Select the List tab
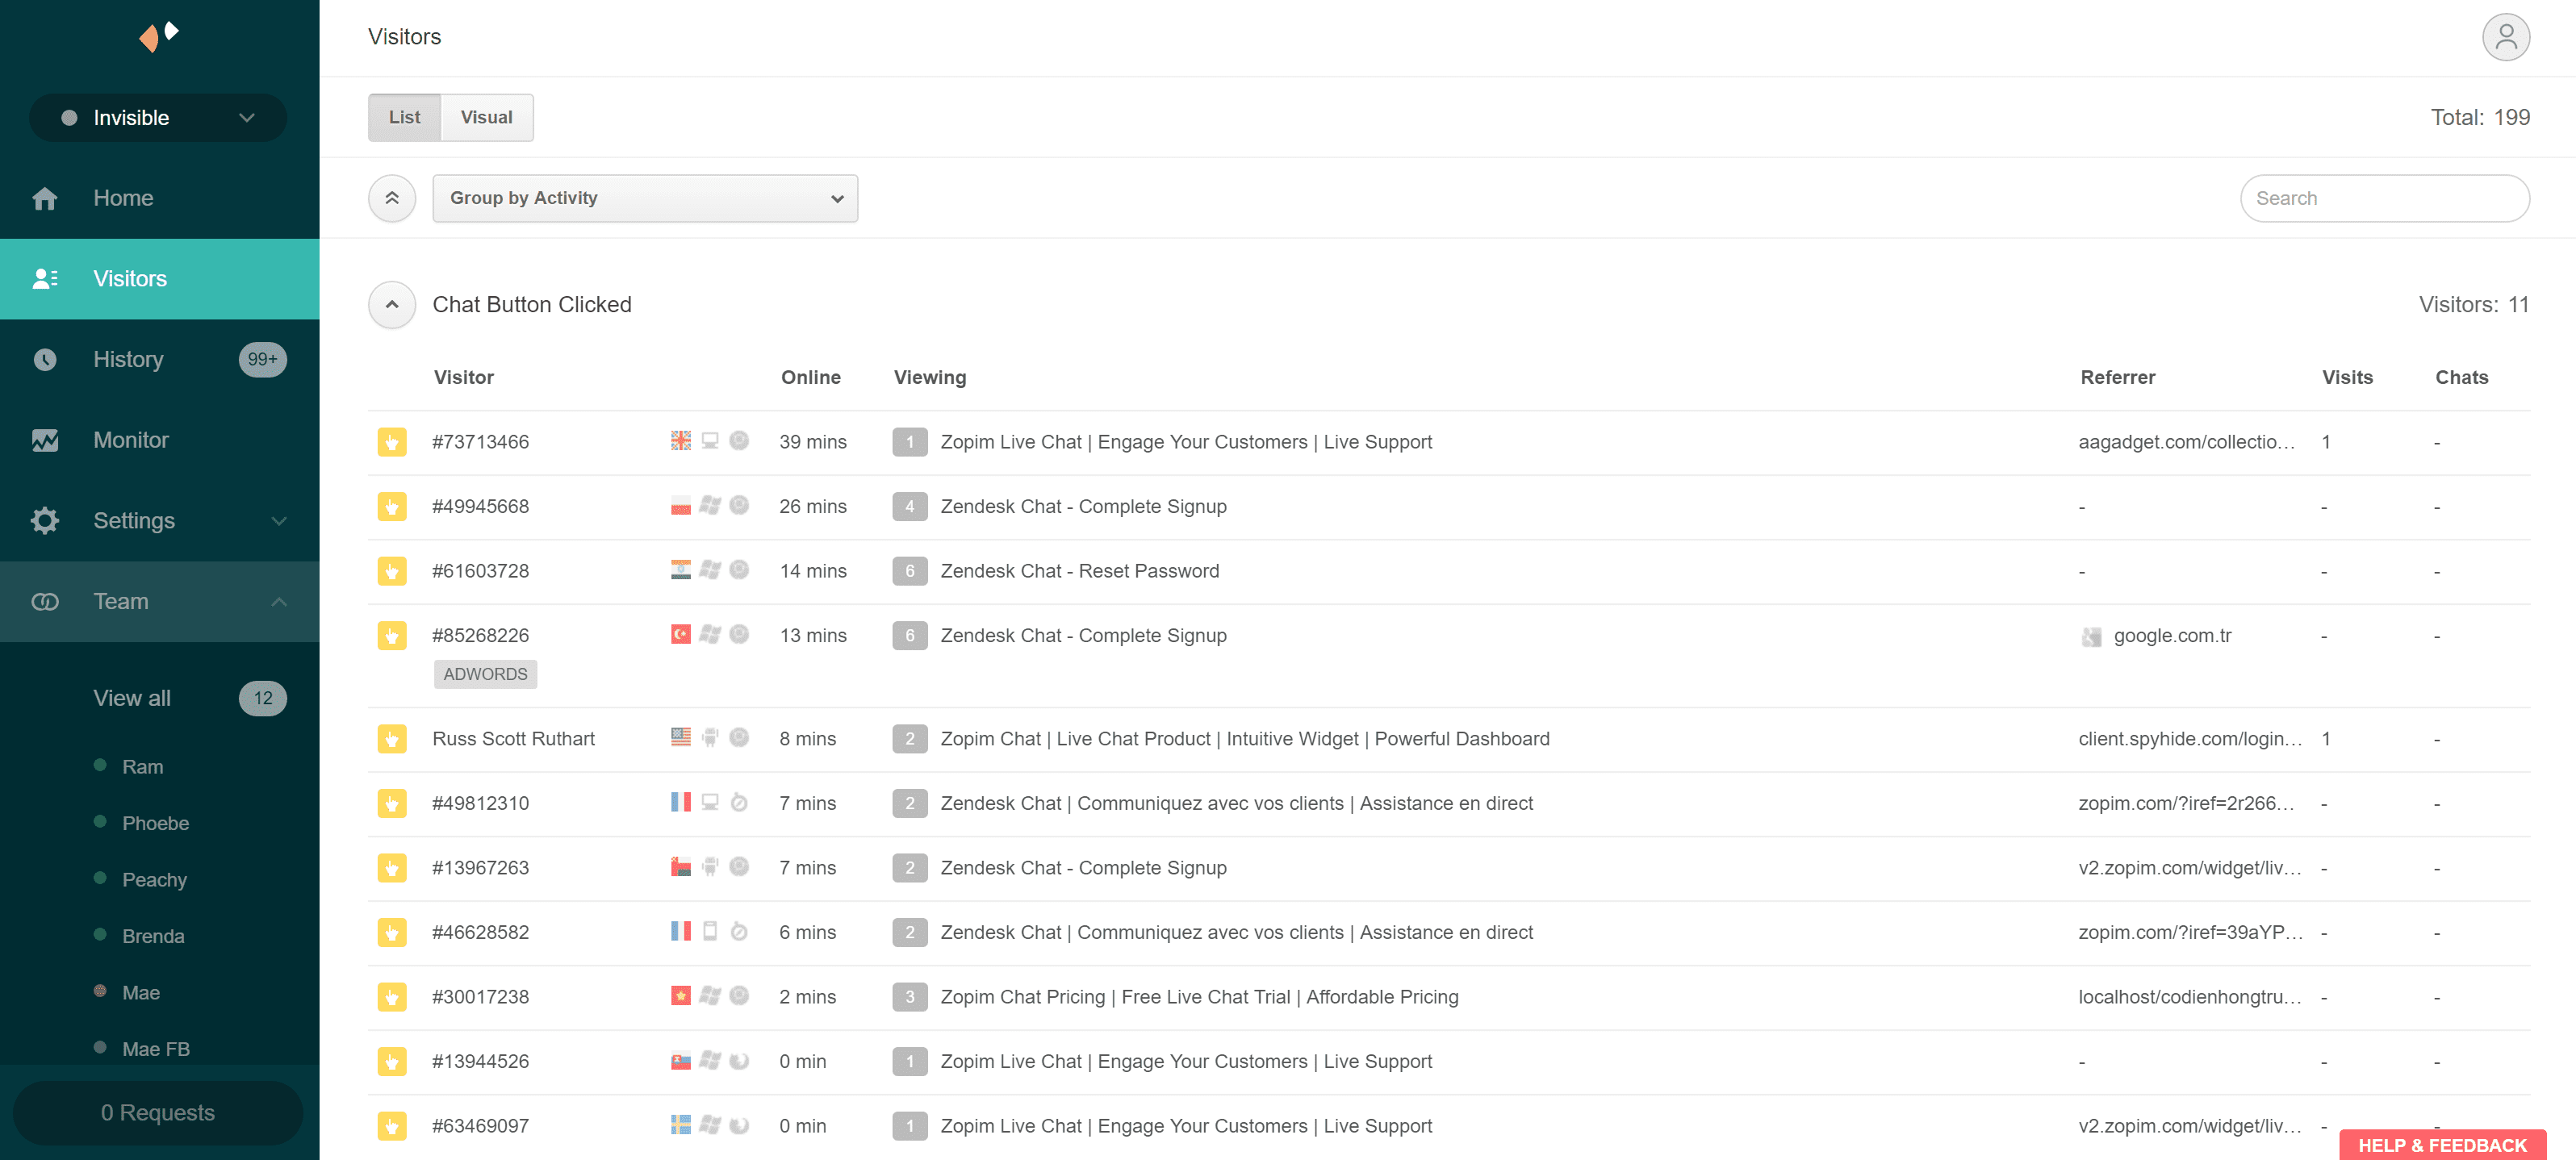Screen dimensions: 2576x1160 tap(403, 117)
